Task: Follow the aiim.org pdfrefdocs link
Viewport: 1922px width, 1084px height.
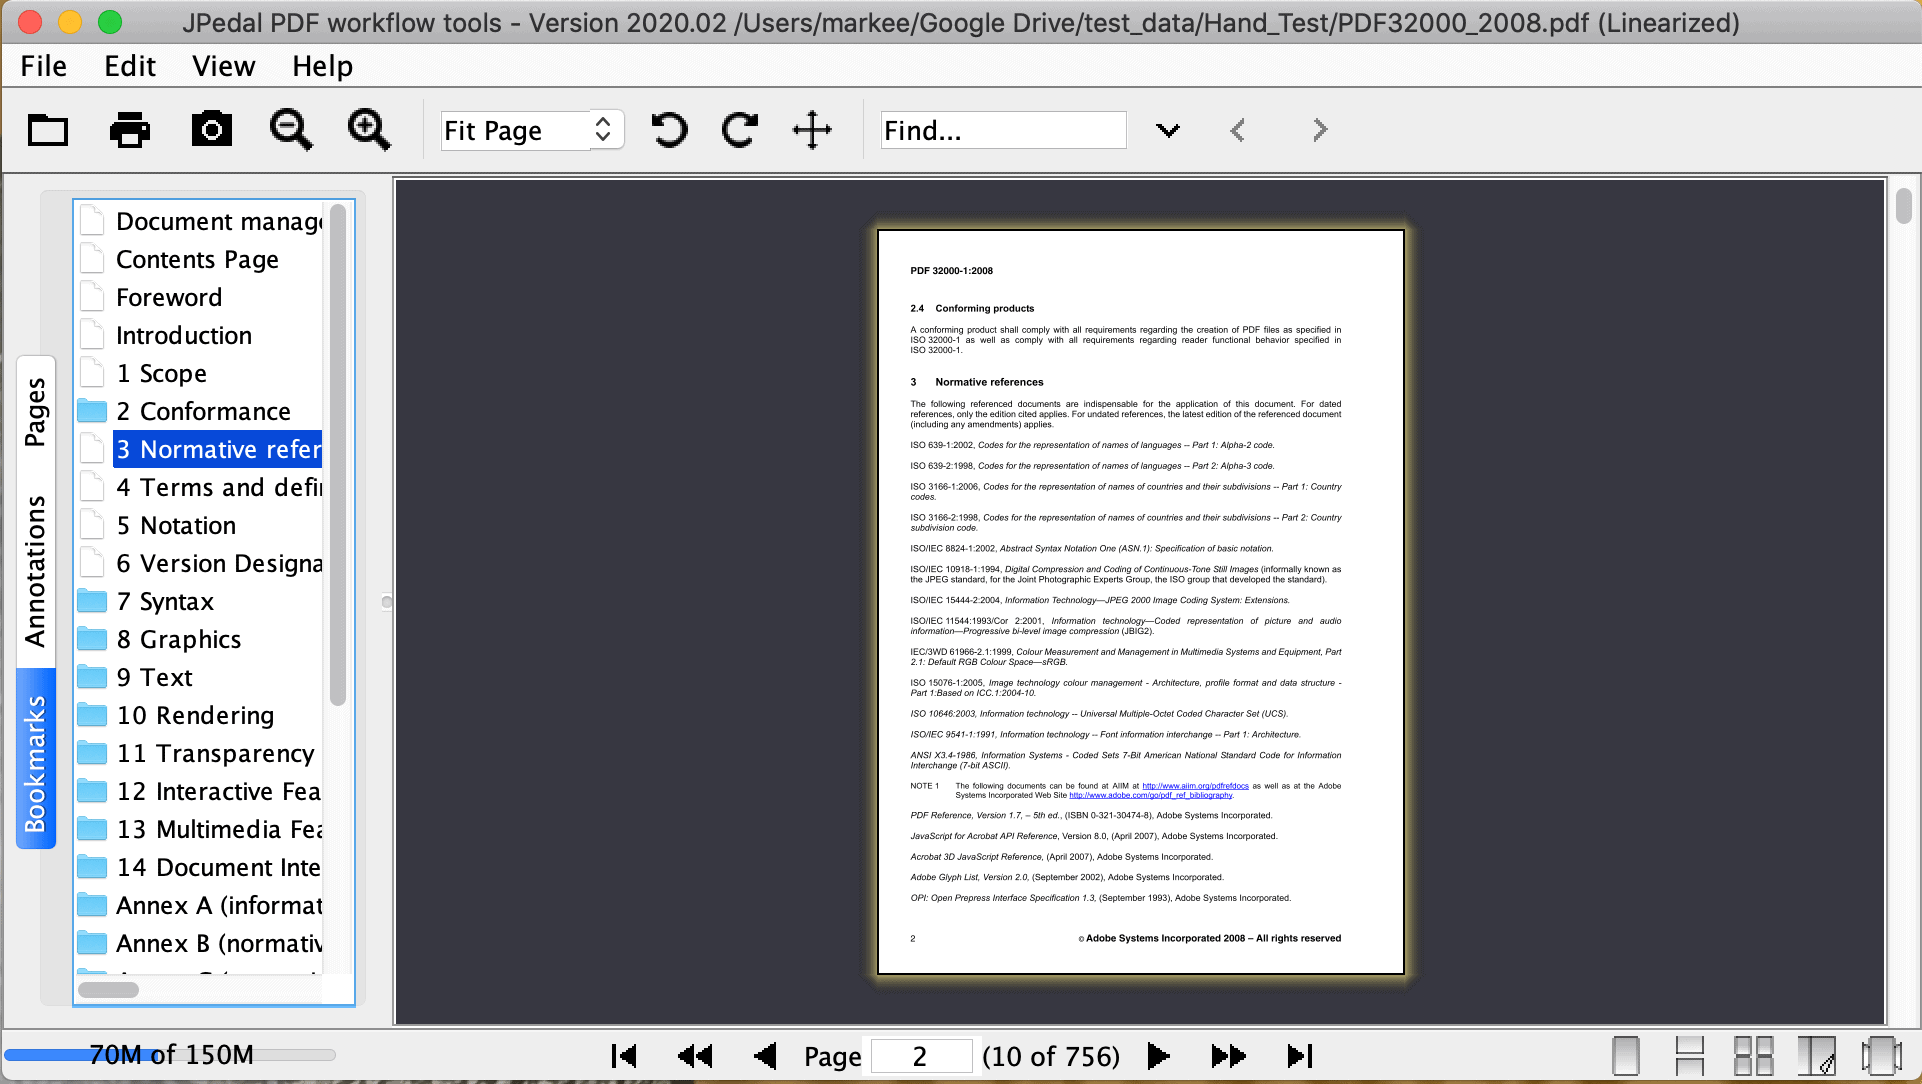Action: point(1195,786)
